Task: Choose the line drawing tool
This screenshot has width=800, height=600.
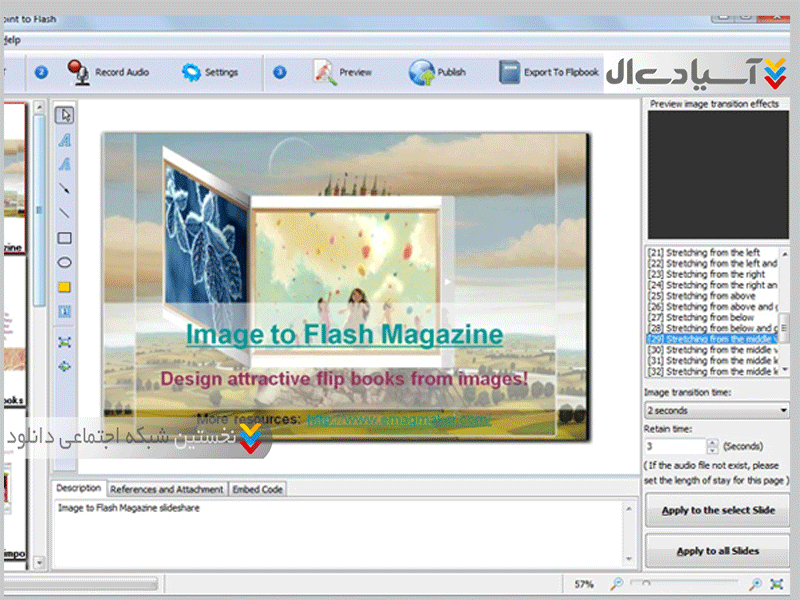Action: 64,213
